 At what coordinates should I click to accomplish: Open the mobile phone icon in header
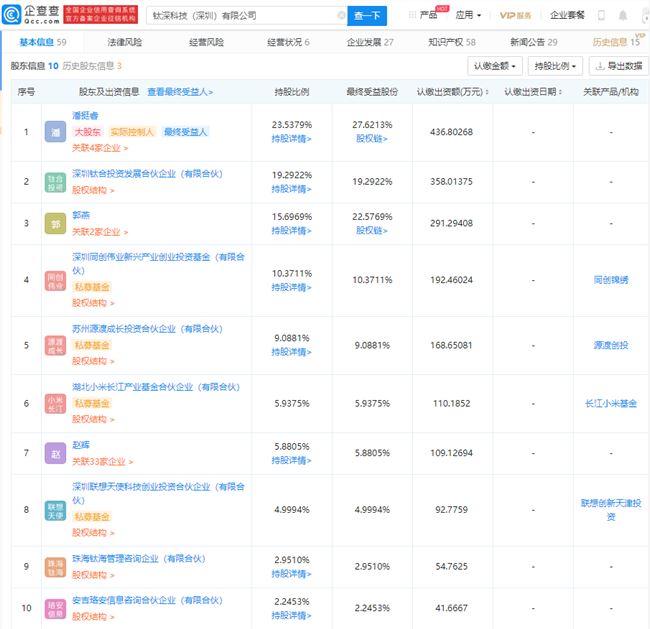(x=601, y=15)
